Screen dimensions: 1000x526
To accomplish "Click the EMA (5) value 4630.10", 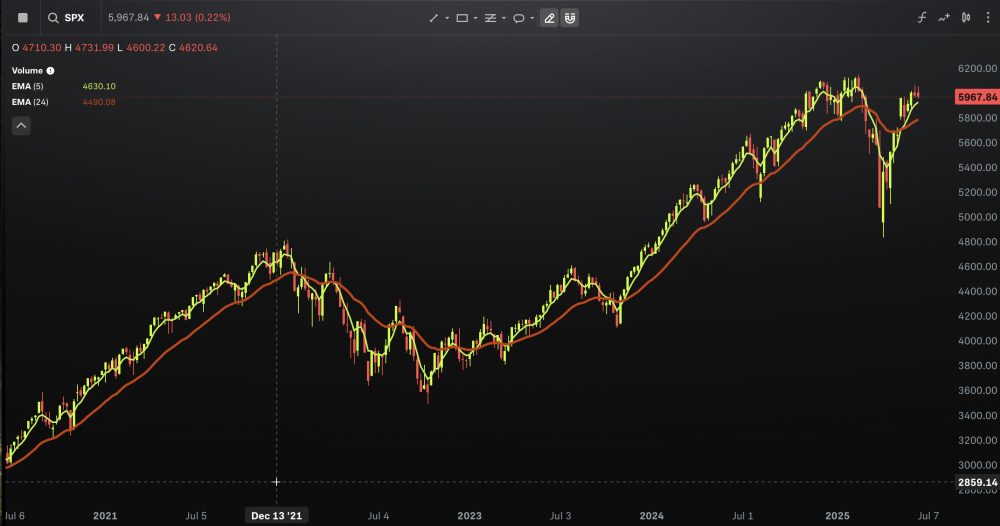I will click(99, 86).
